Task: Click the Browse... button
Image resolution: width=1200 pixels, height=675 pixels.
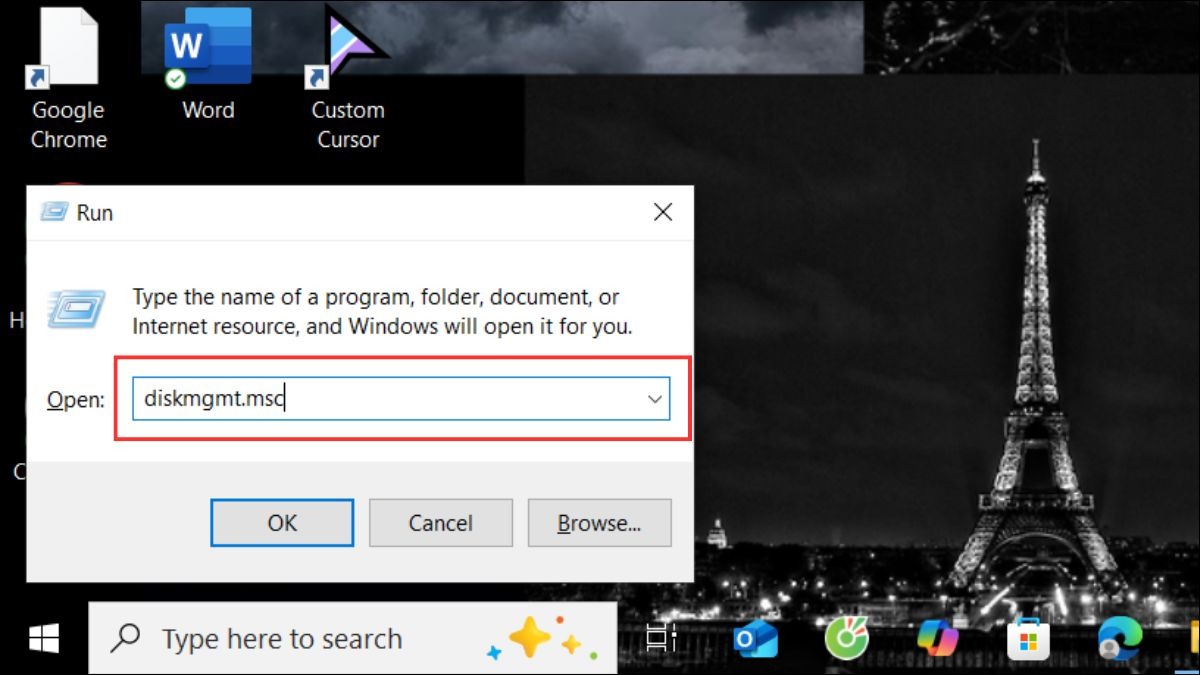Action: (599, 523)
